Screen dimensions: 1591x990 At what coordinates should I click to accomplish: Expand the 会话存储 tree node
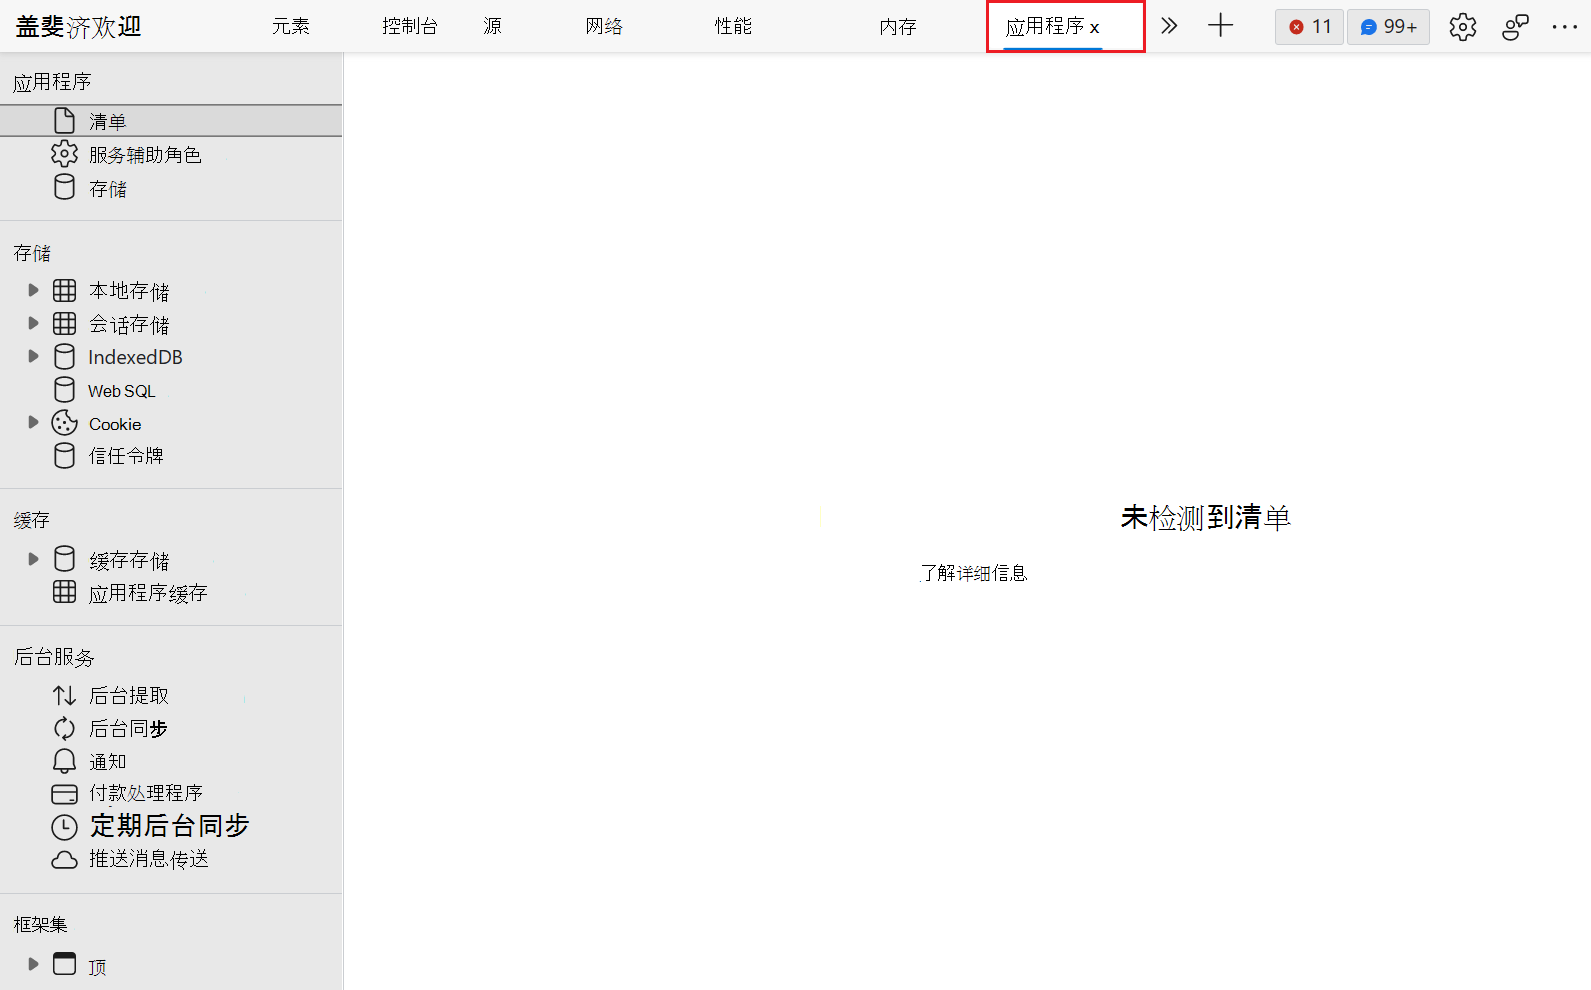tap(33, 323)
